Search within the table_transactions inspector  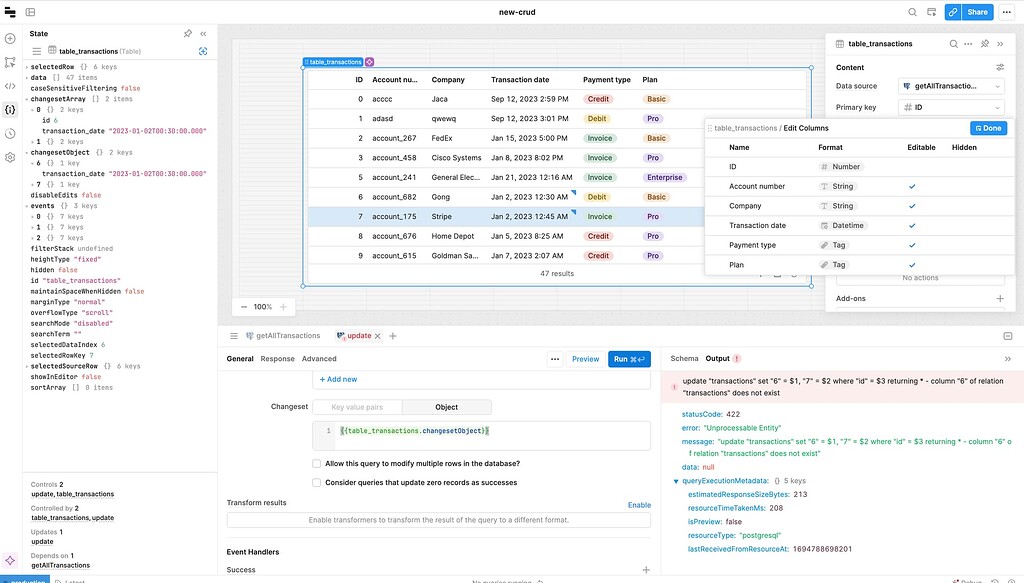pyautogui.click(x=953, y=44)
